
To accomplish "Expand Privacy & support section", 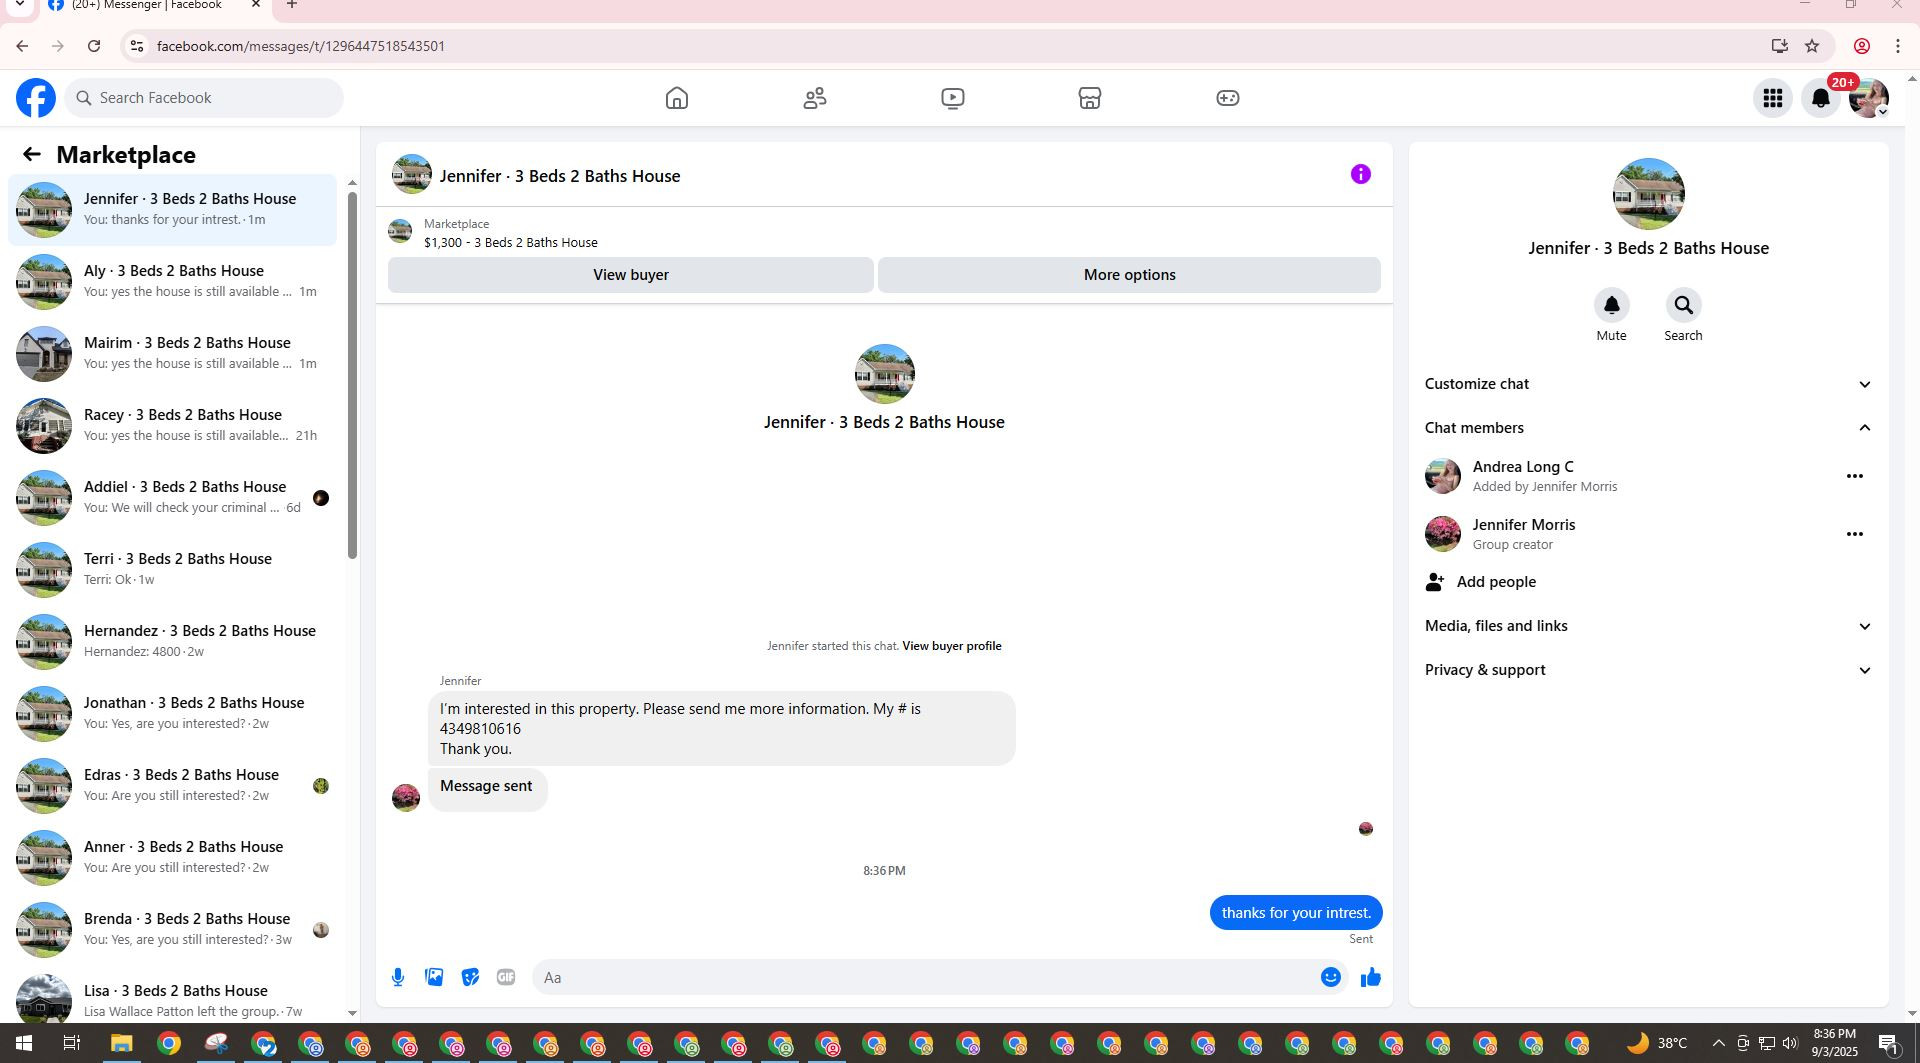I will pyautogui.click(x=1648, y=670).
